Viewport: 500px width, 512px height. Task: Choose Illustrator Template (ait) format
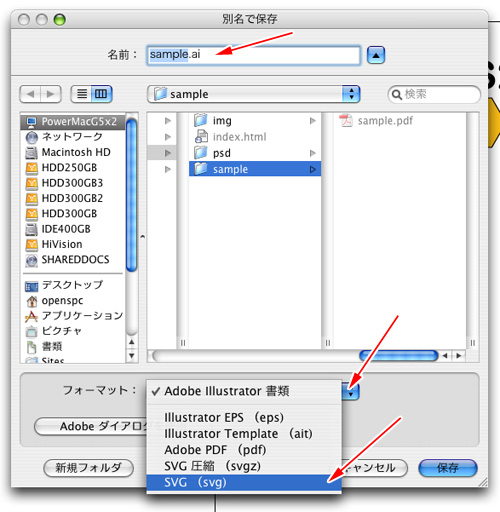(x=244, y=434)
